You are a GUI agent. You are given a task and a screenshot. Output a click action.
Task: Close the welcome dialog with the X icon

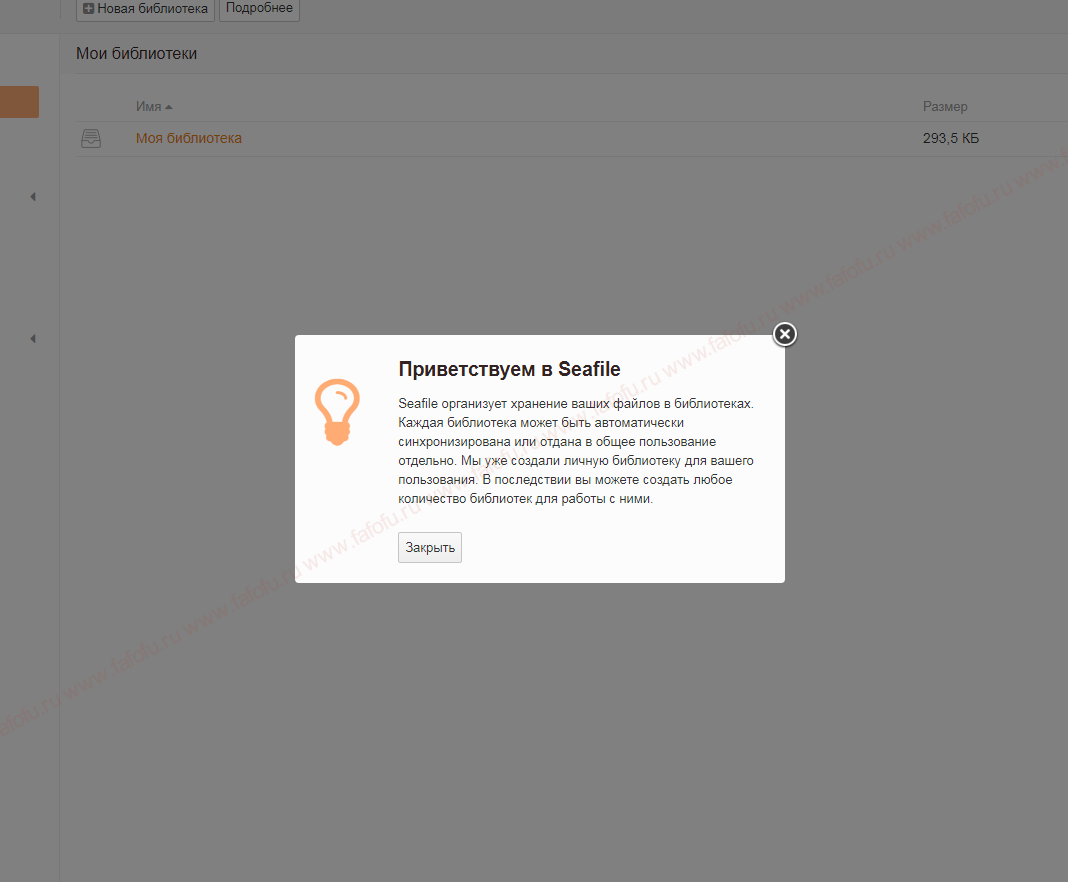pos(785,334)
